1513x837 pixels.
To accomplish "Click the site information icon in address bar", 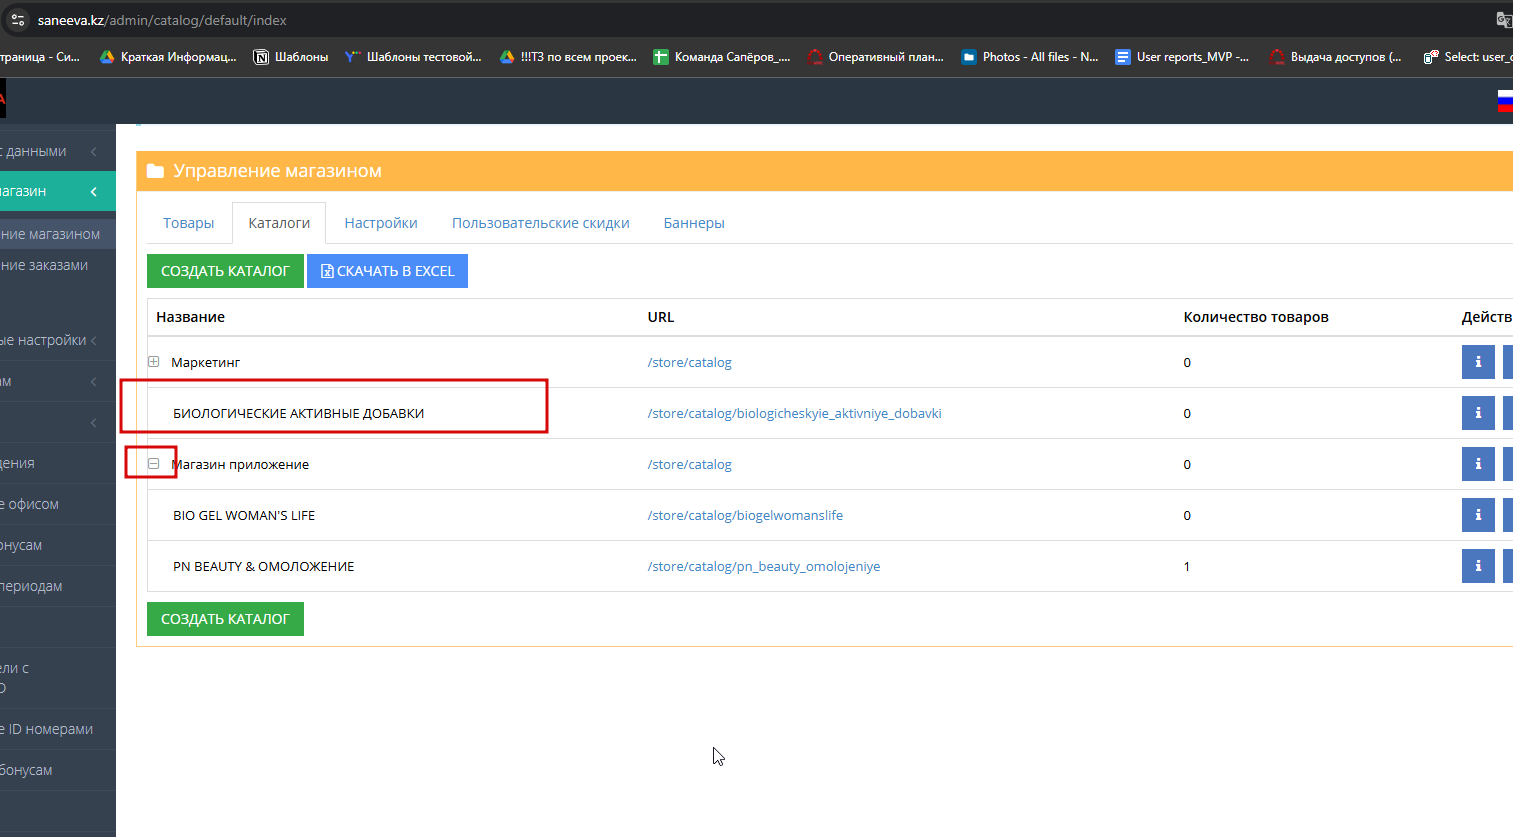I will pos(17,20).
